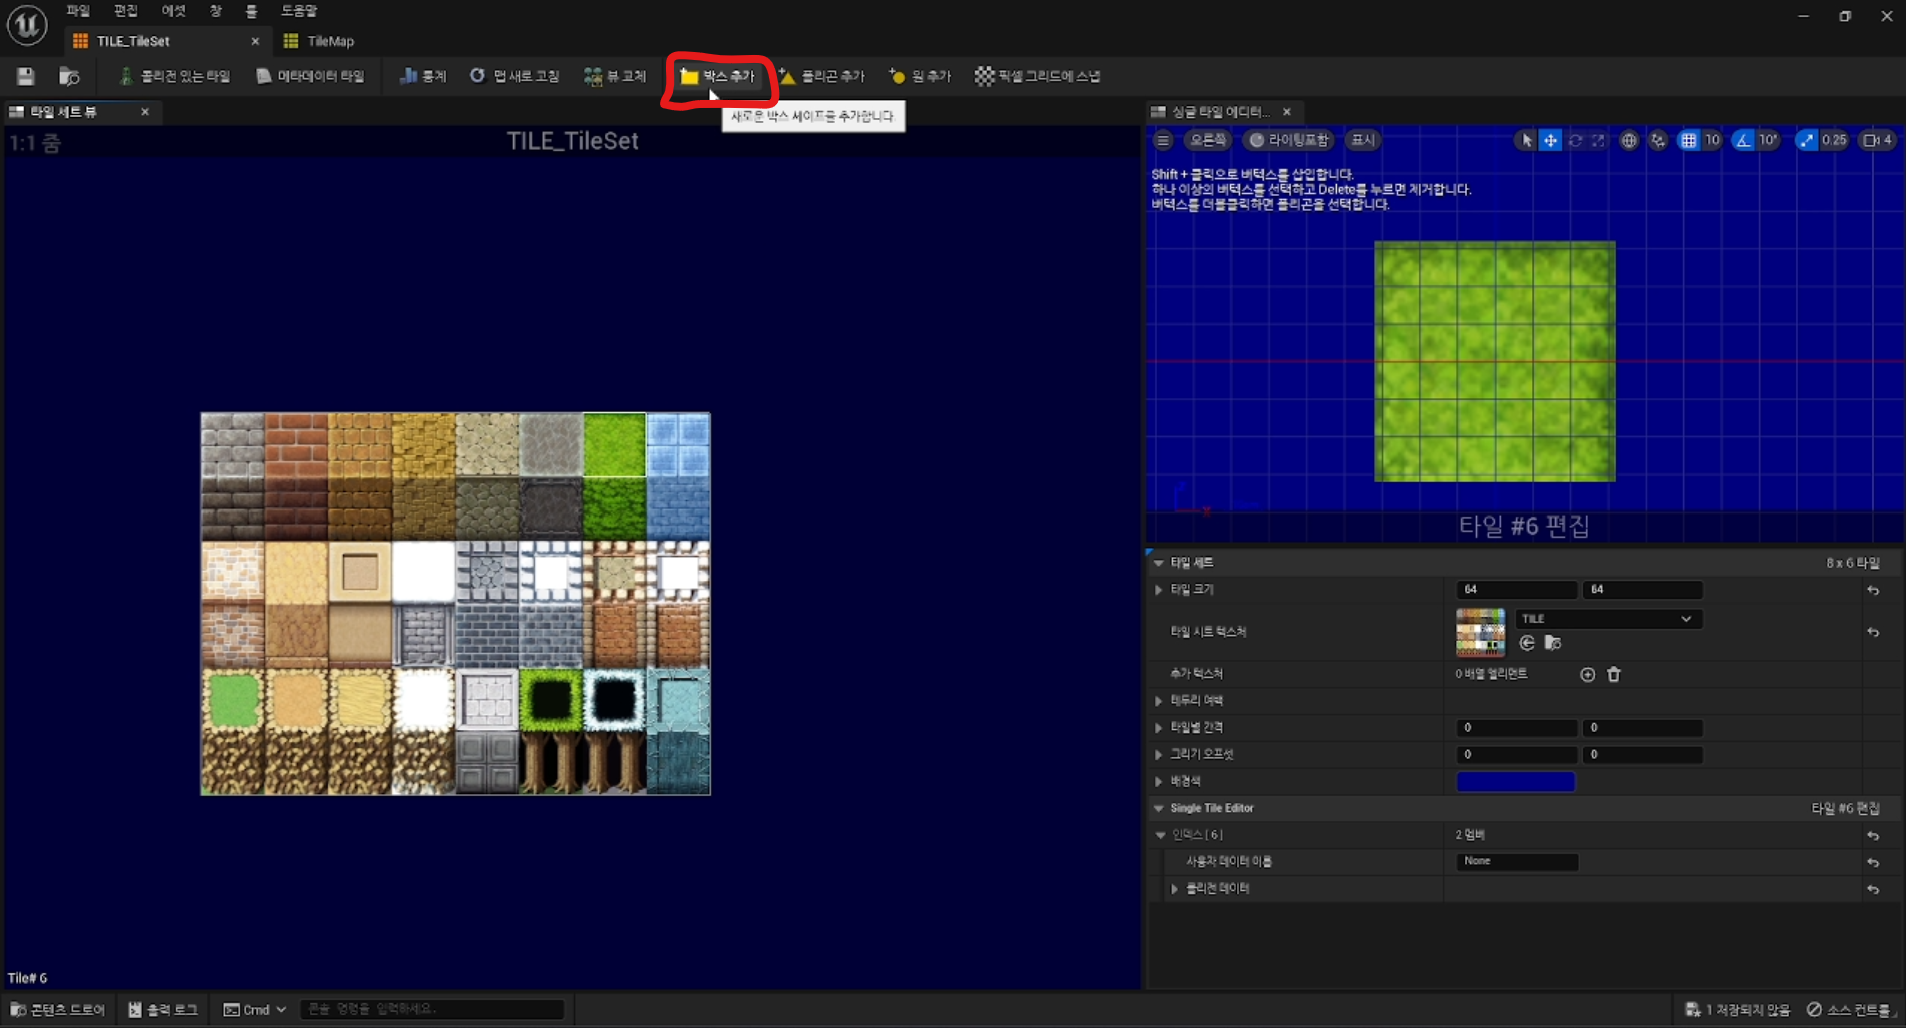Image resolution: width=1906 pixels, height=1028 pixels.
Task: Empty 추가 텍스처 array with trash icon
Action: [1614, 675]
